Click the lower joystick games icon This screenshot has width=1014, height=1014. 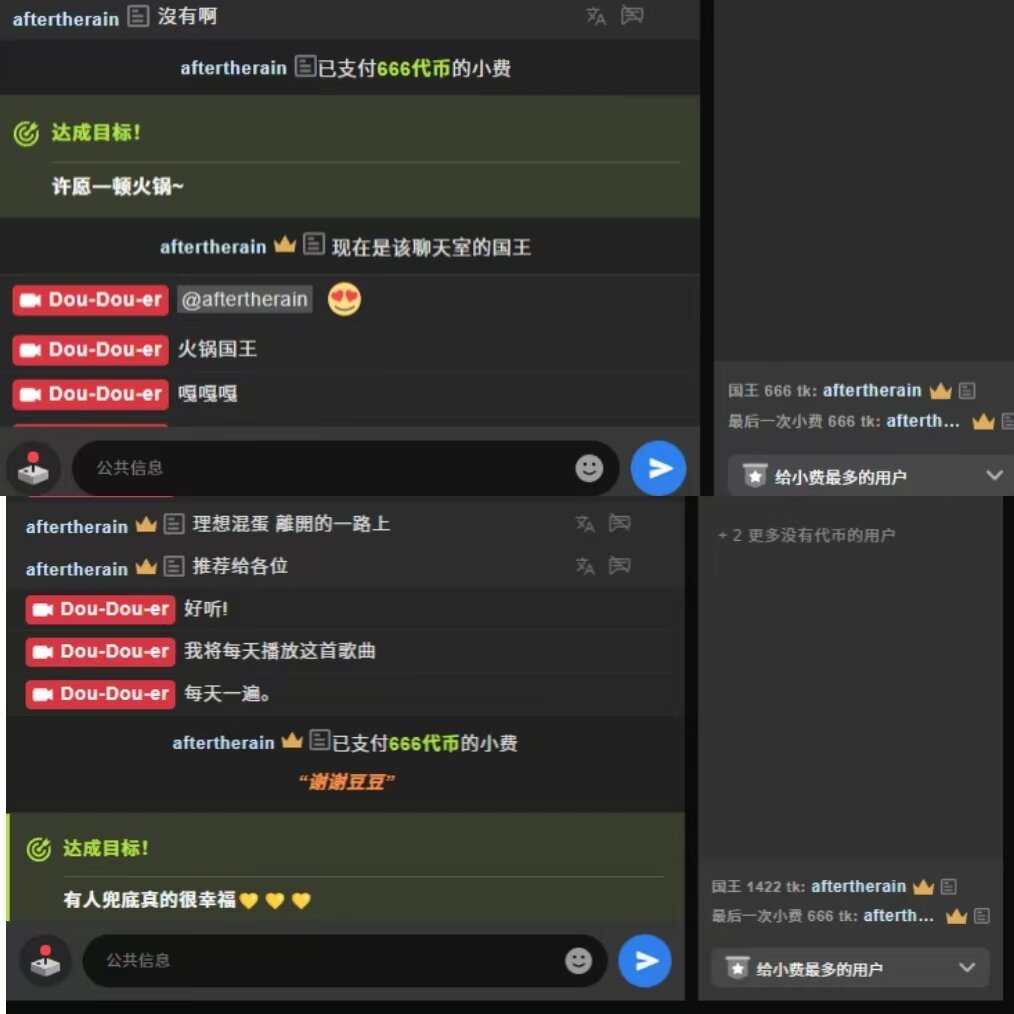point(45,960)
